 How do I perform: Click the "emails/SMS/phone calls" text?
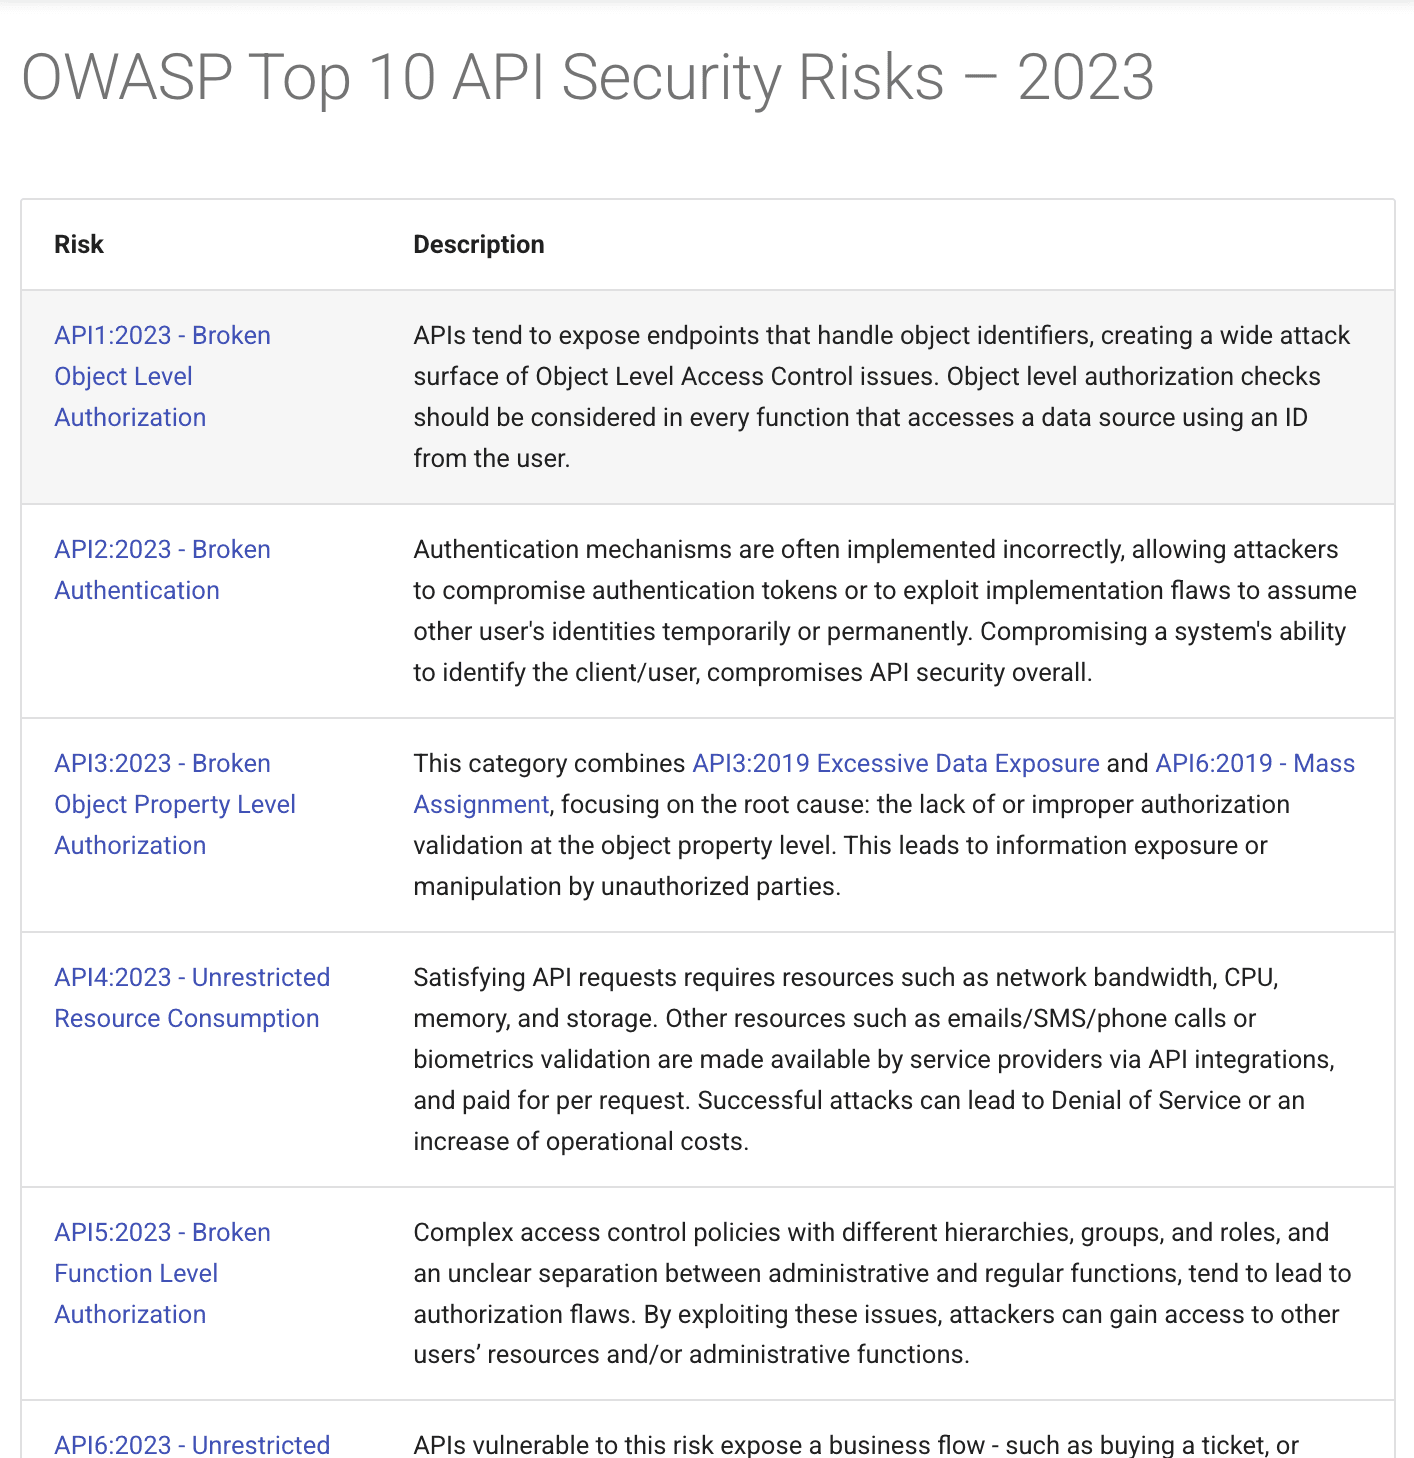tap(1084, 1018)
